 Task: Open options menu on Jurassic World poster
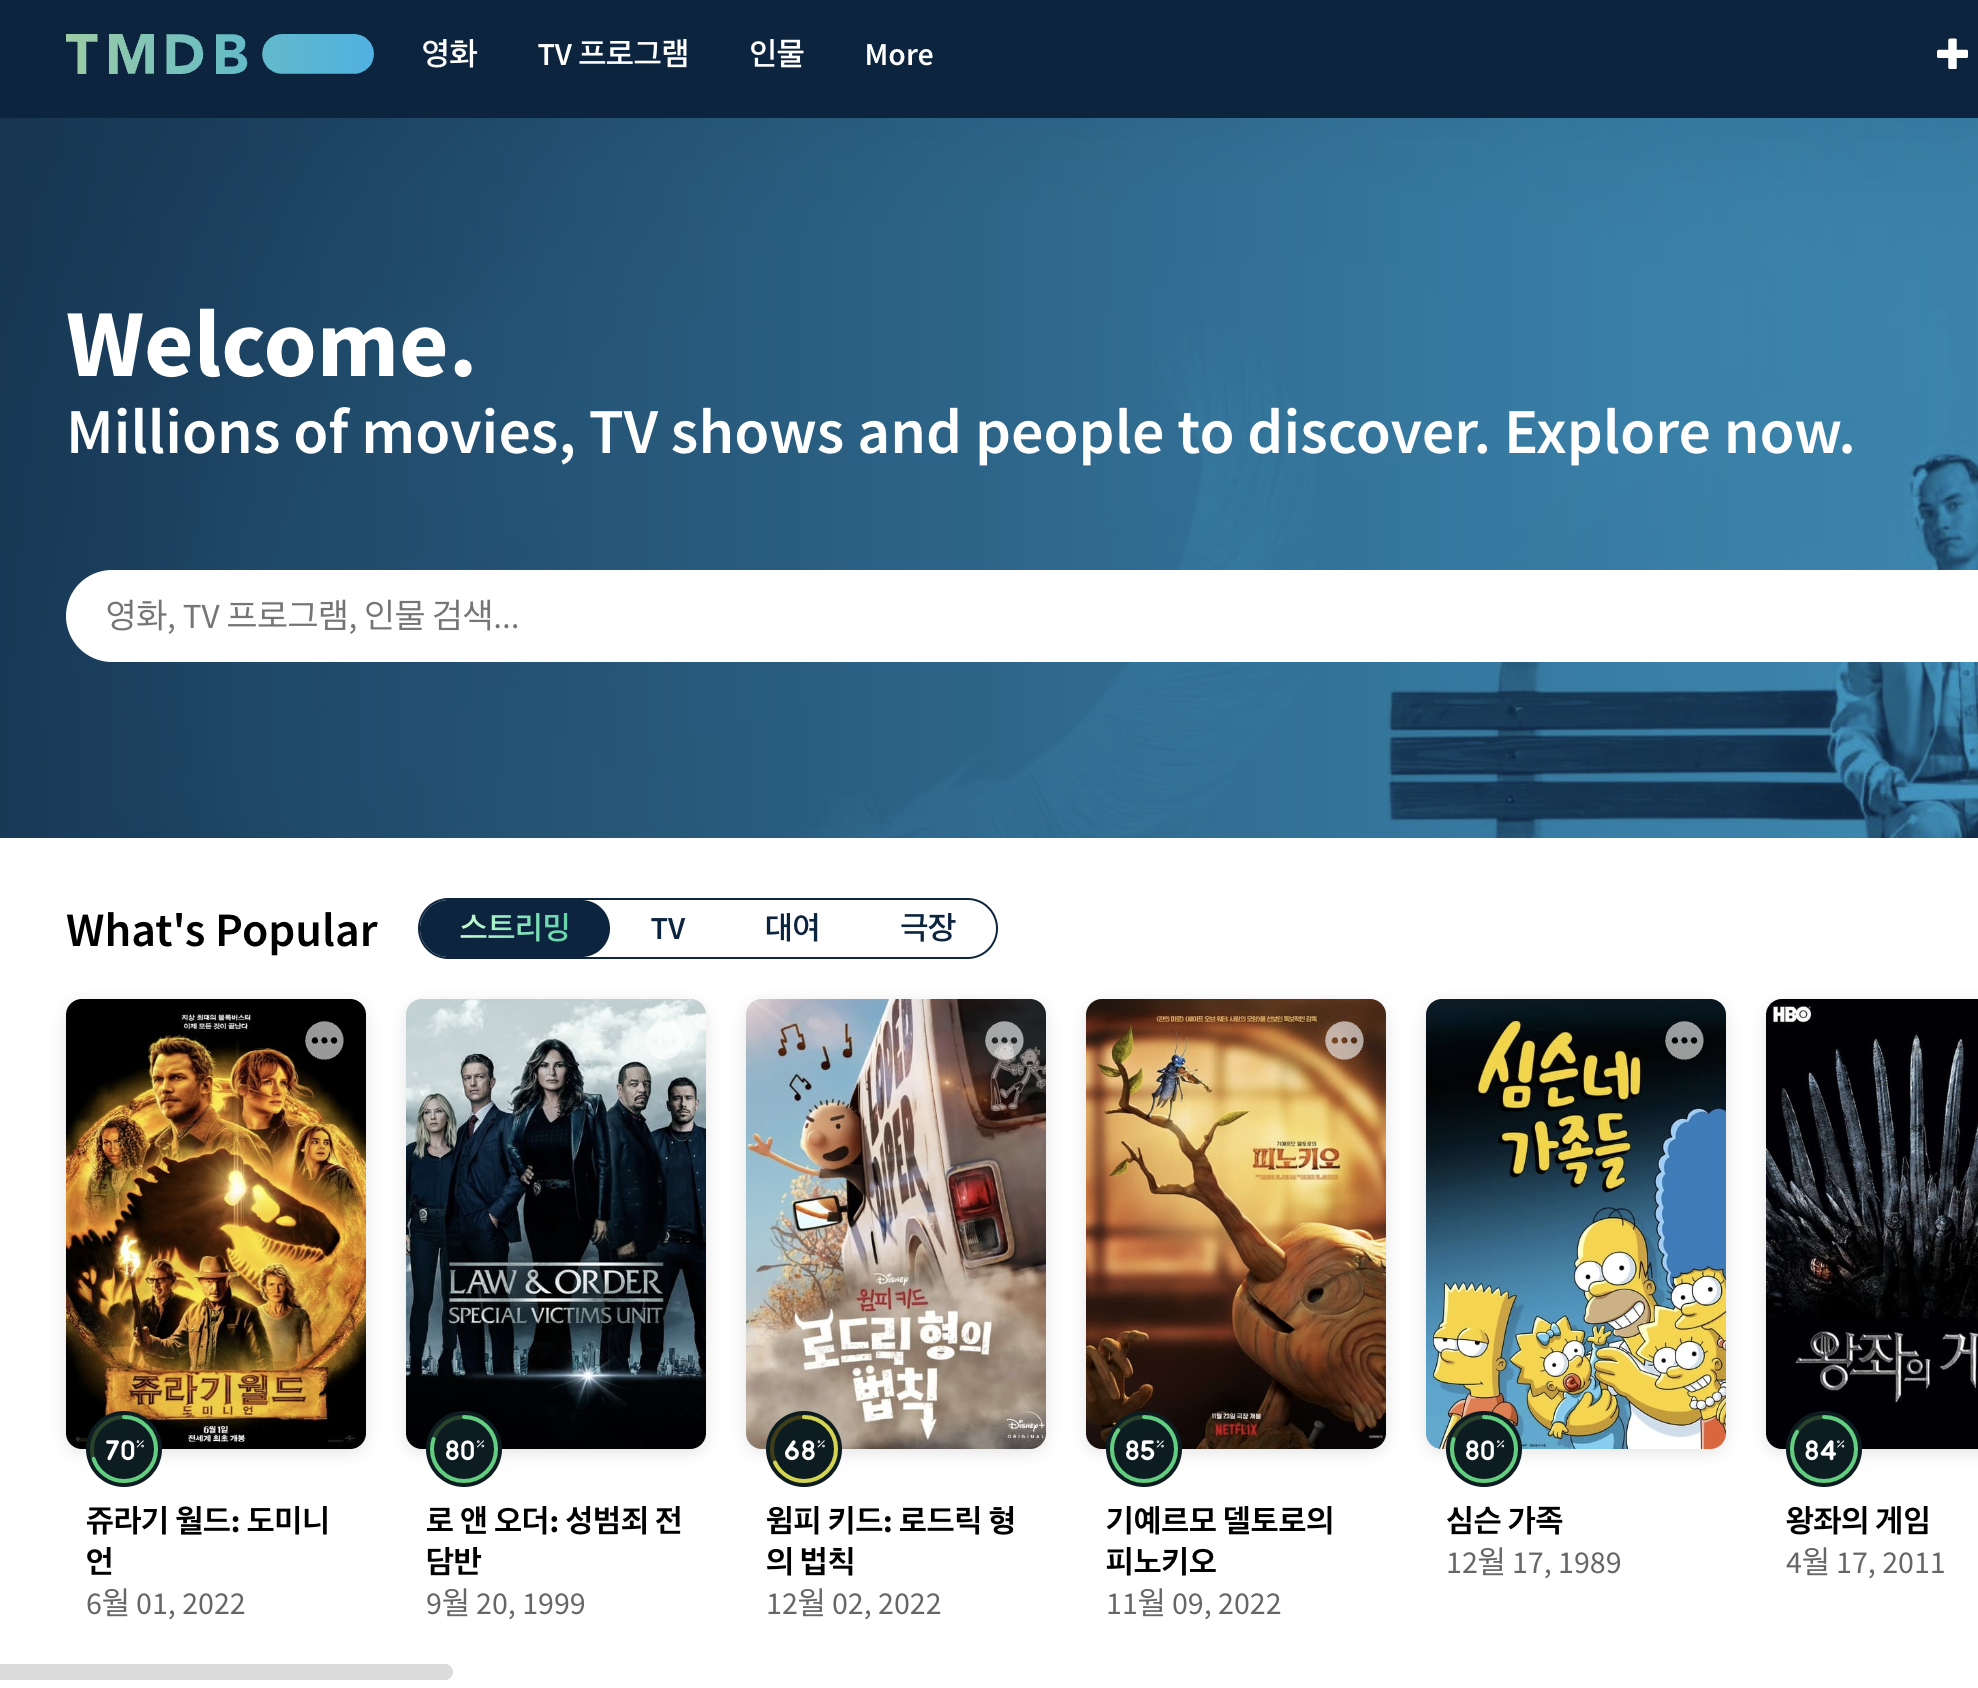(324, 1041)
